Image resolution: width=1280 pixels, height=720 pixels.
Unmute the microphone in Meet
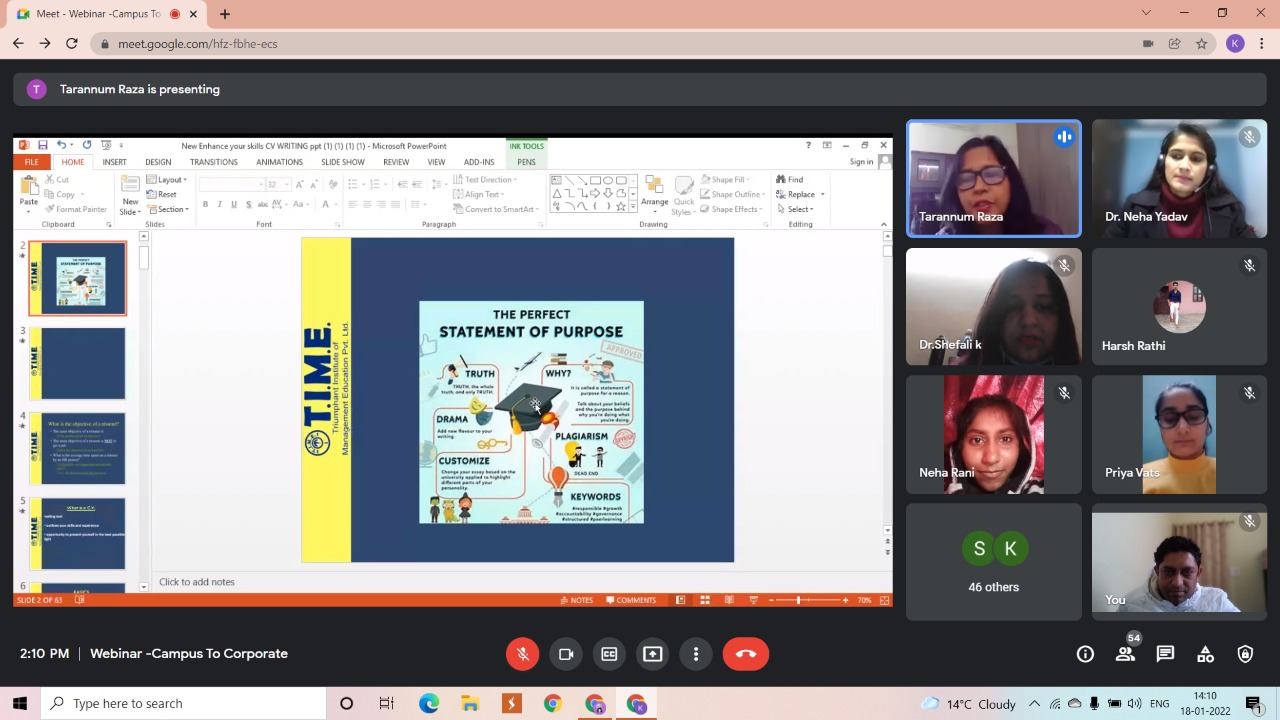click(x=522, y=654)
